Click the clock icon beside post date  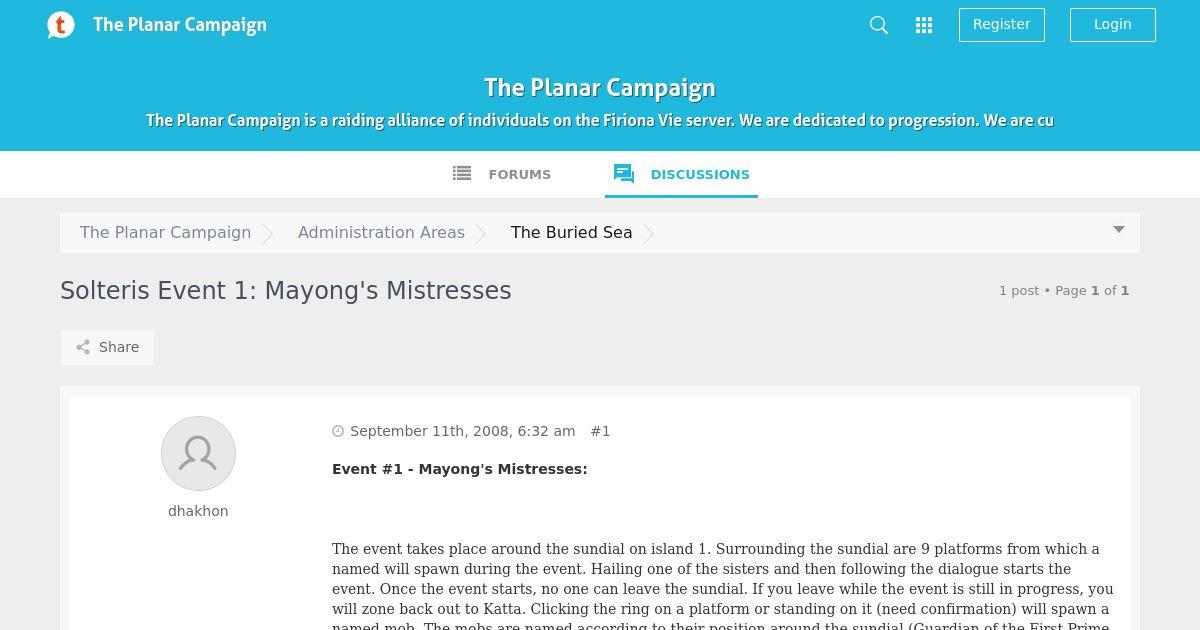(x=338, y=431)
